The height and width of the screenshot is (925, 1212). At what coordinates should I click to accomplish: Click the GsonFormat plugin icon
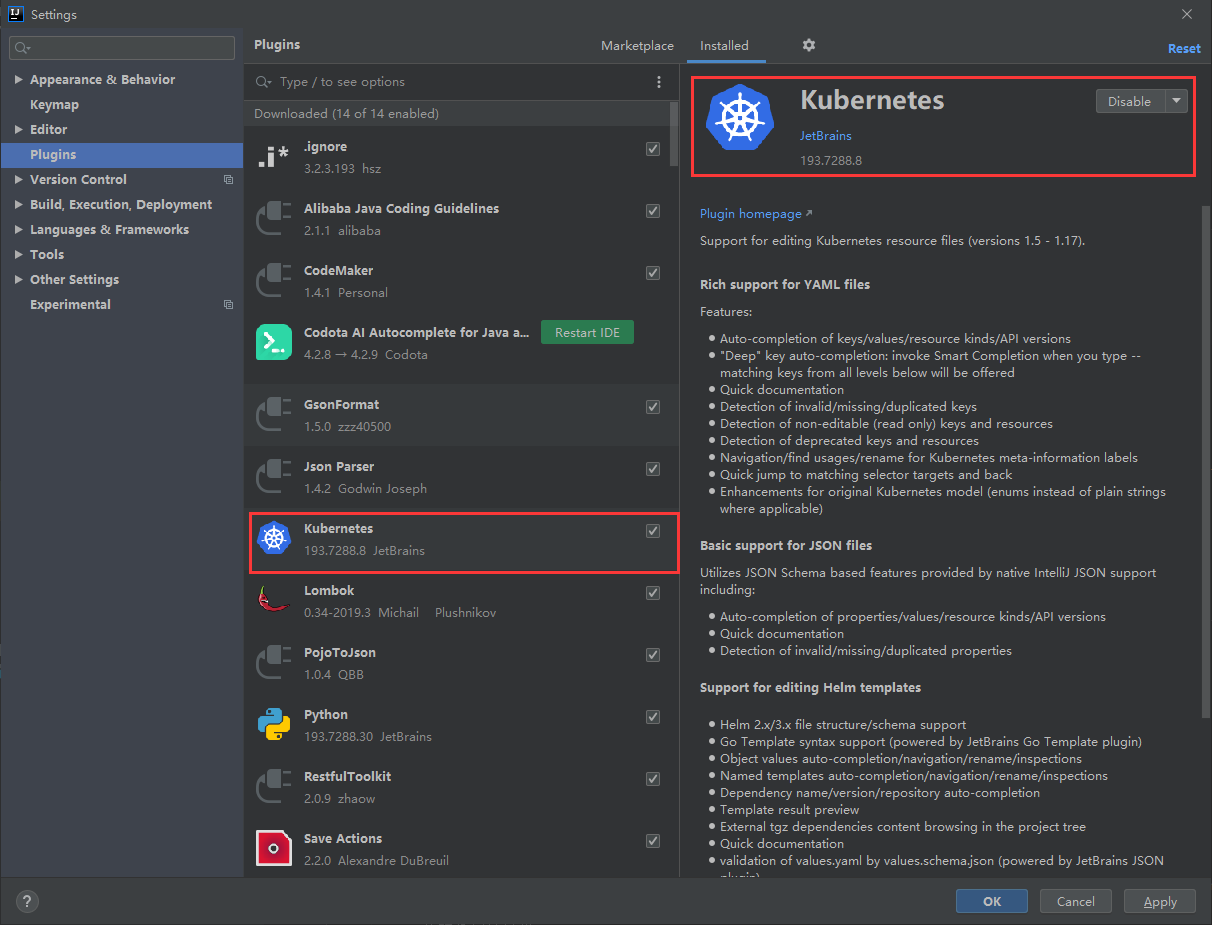[x=274, y=415]
